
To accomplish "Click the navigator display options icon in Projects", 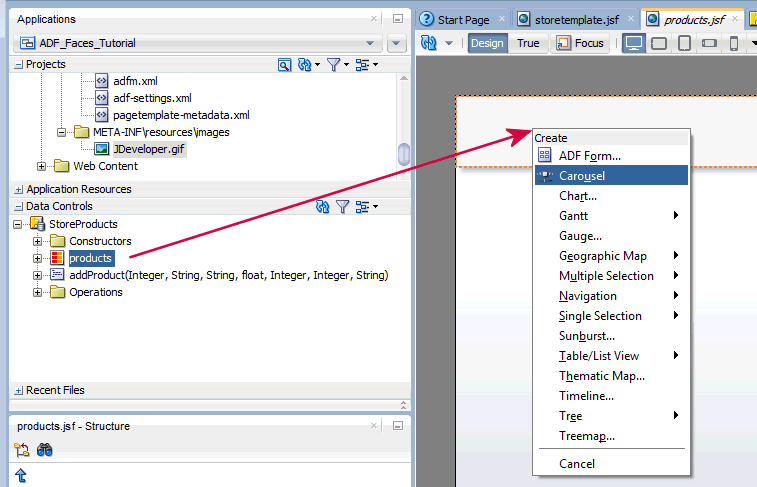I will coord(363,65).
